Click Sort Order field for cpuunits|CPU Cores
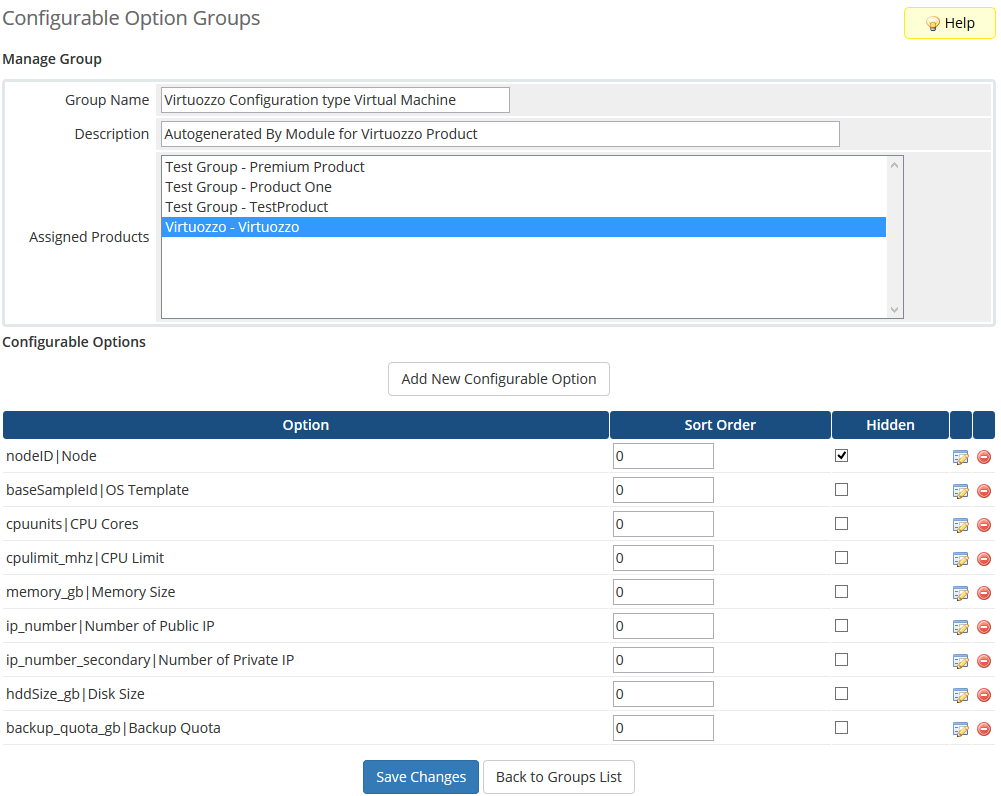The image size is (1001, 796). point(663,524)
